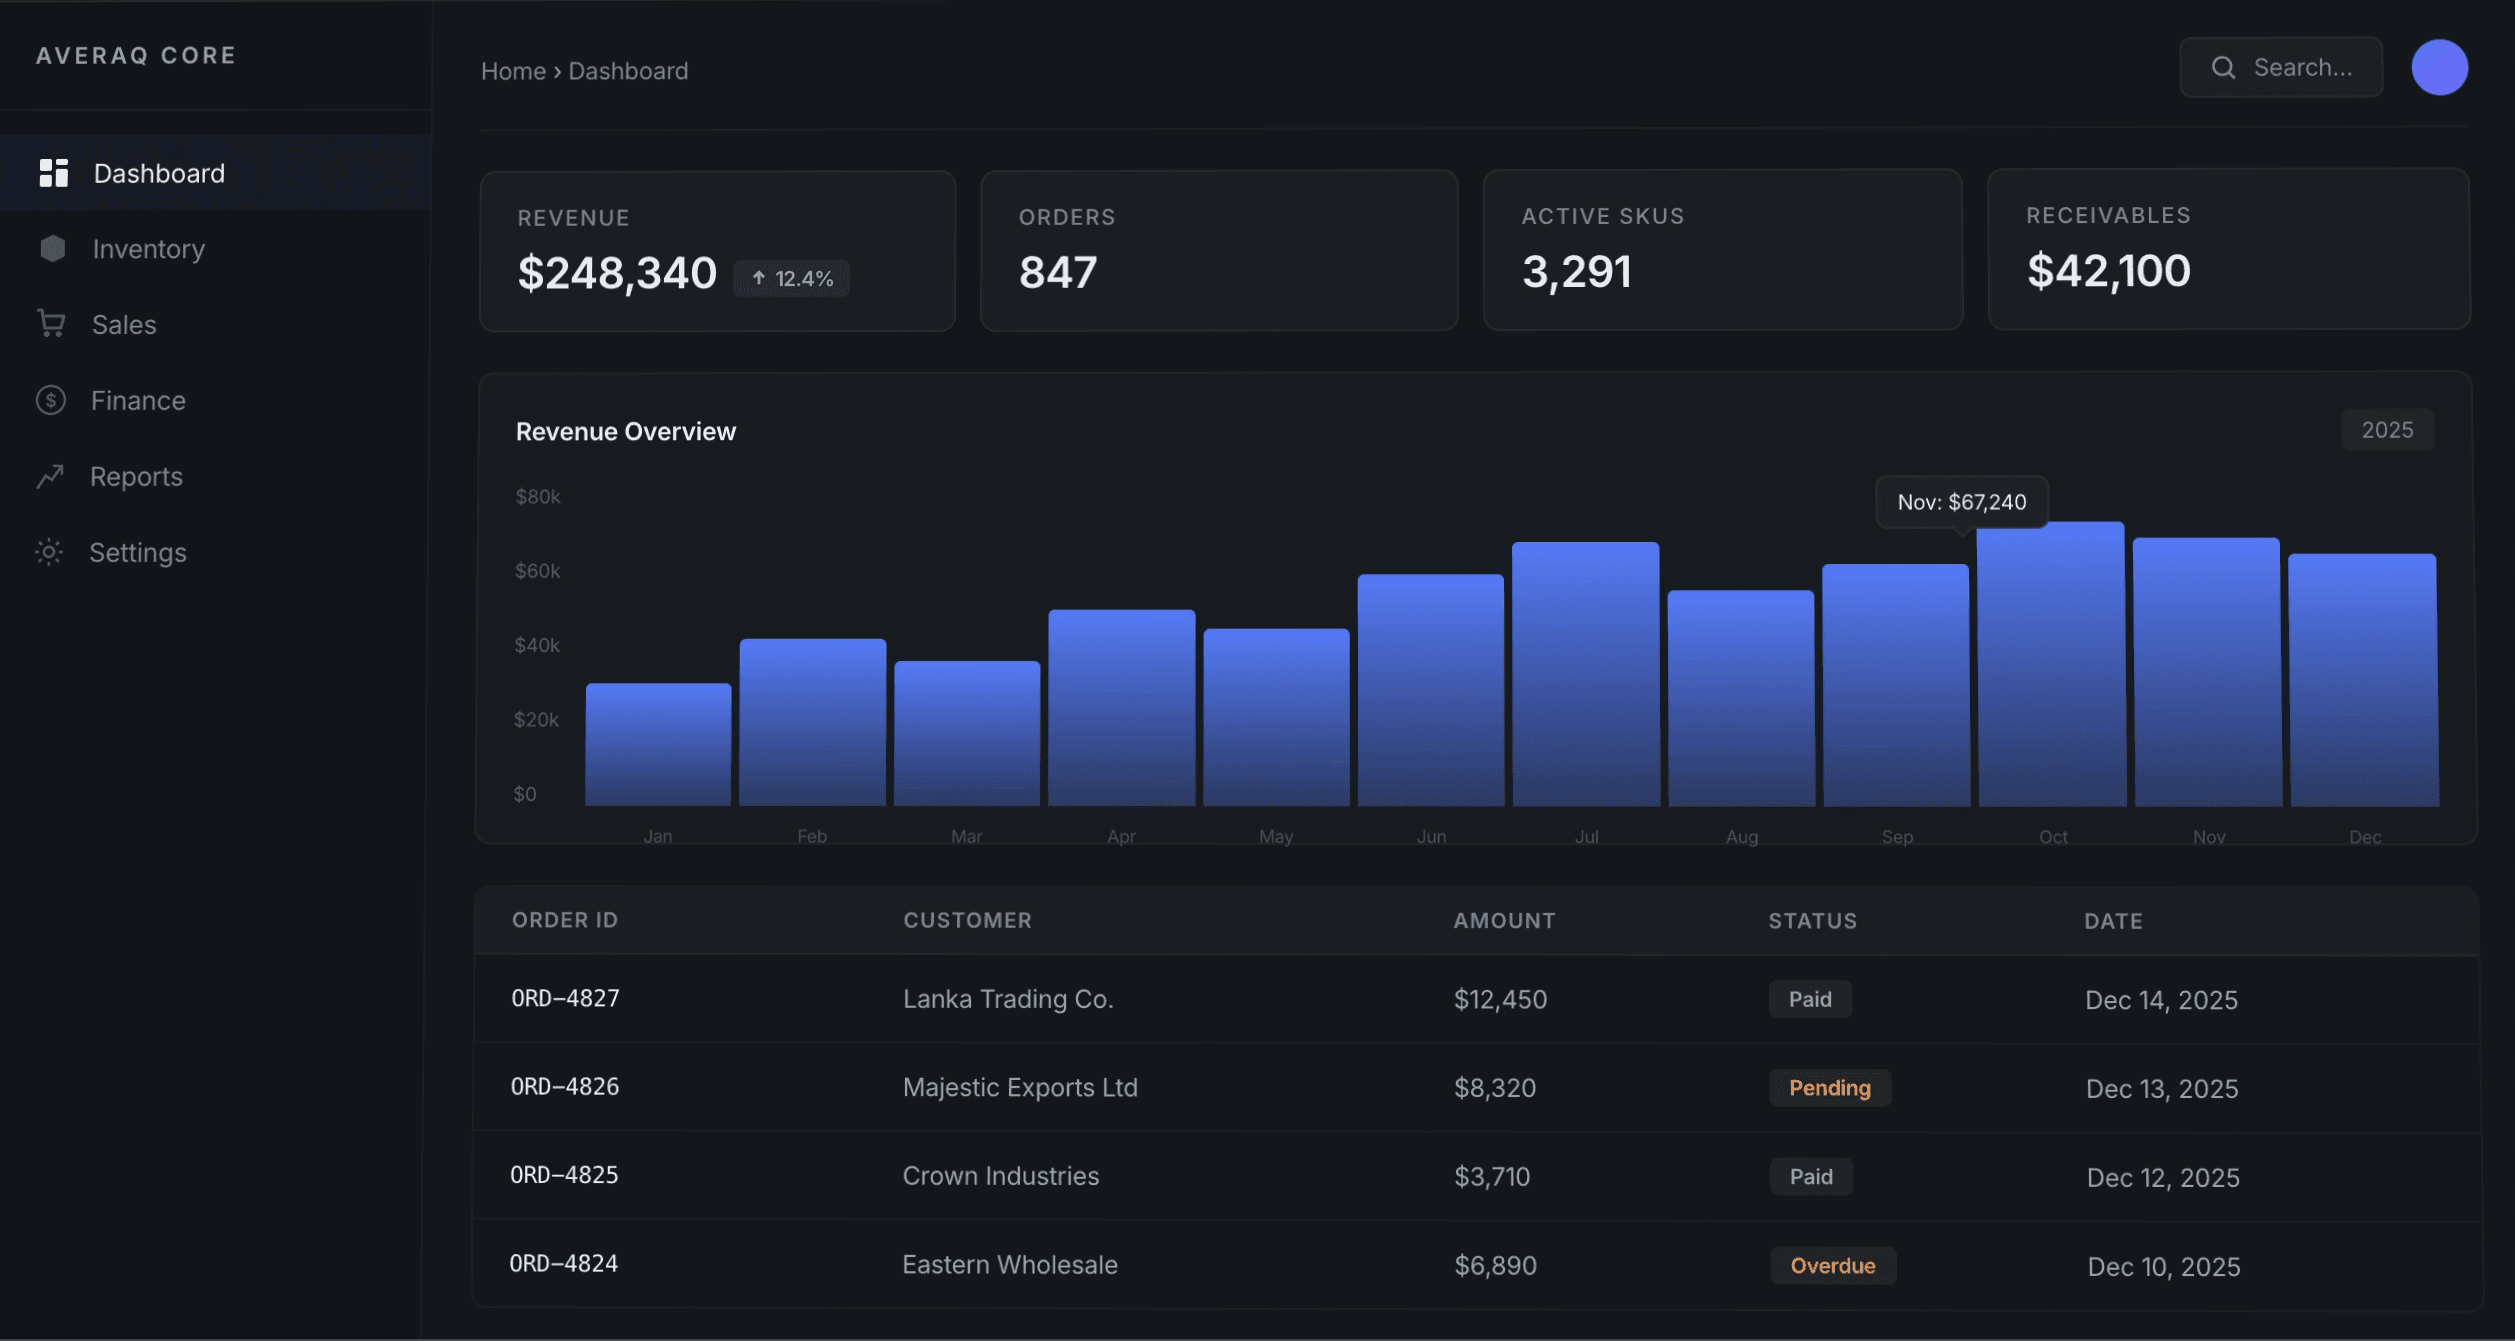Click the Dec 10, 2025 date
This screenshot has width=2515, height=1341.
pos(2164,1267)
